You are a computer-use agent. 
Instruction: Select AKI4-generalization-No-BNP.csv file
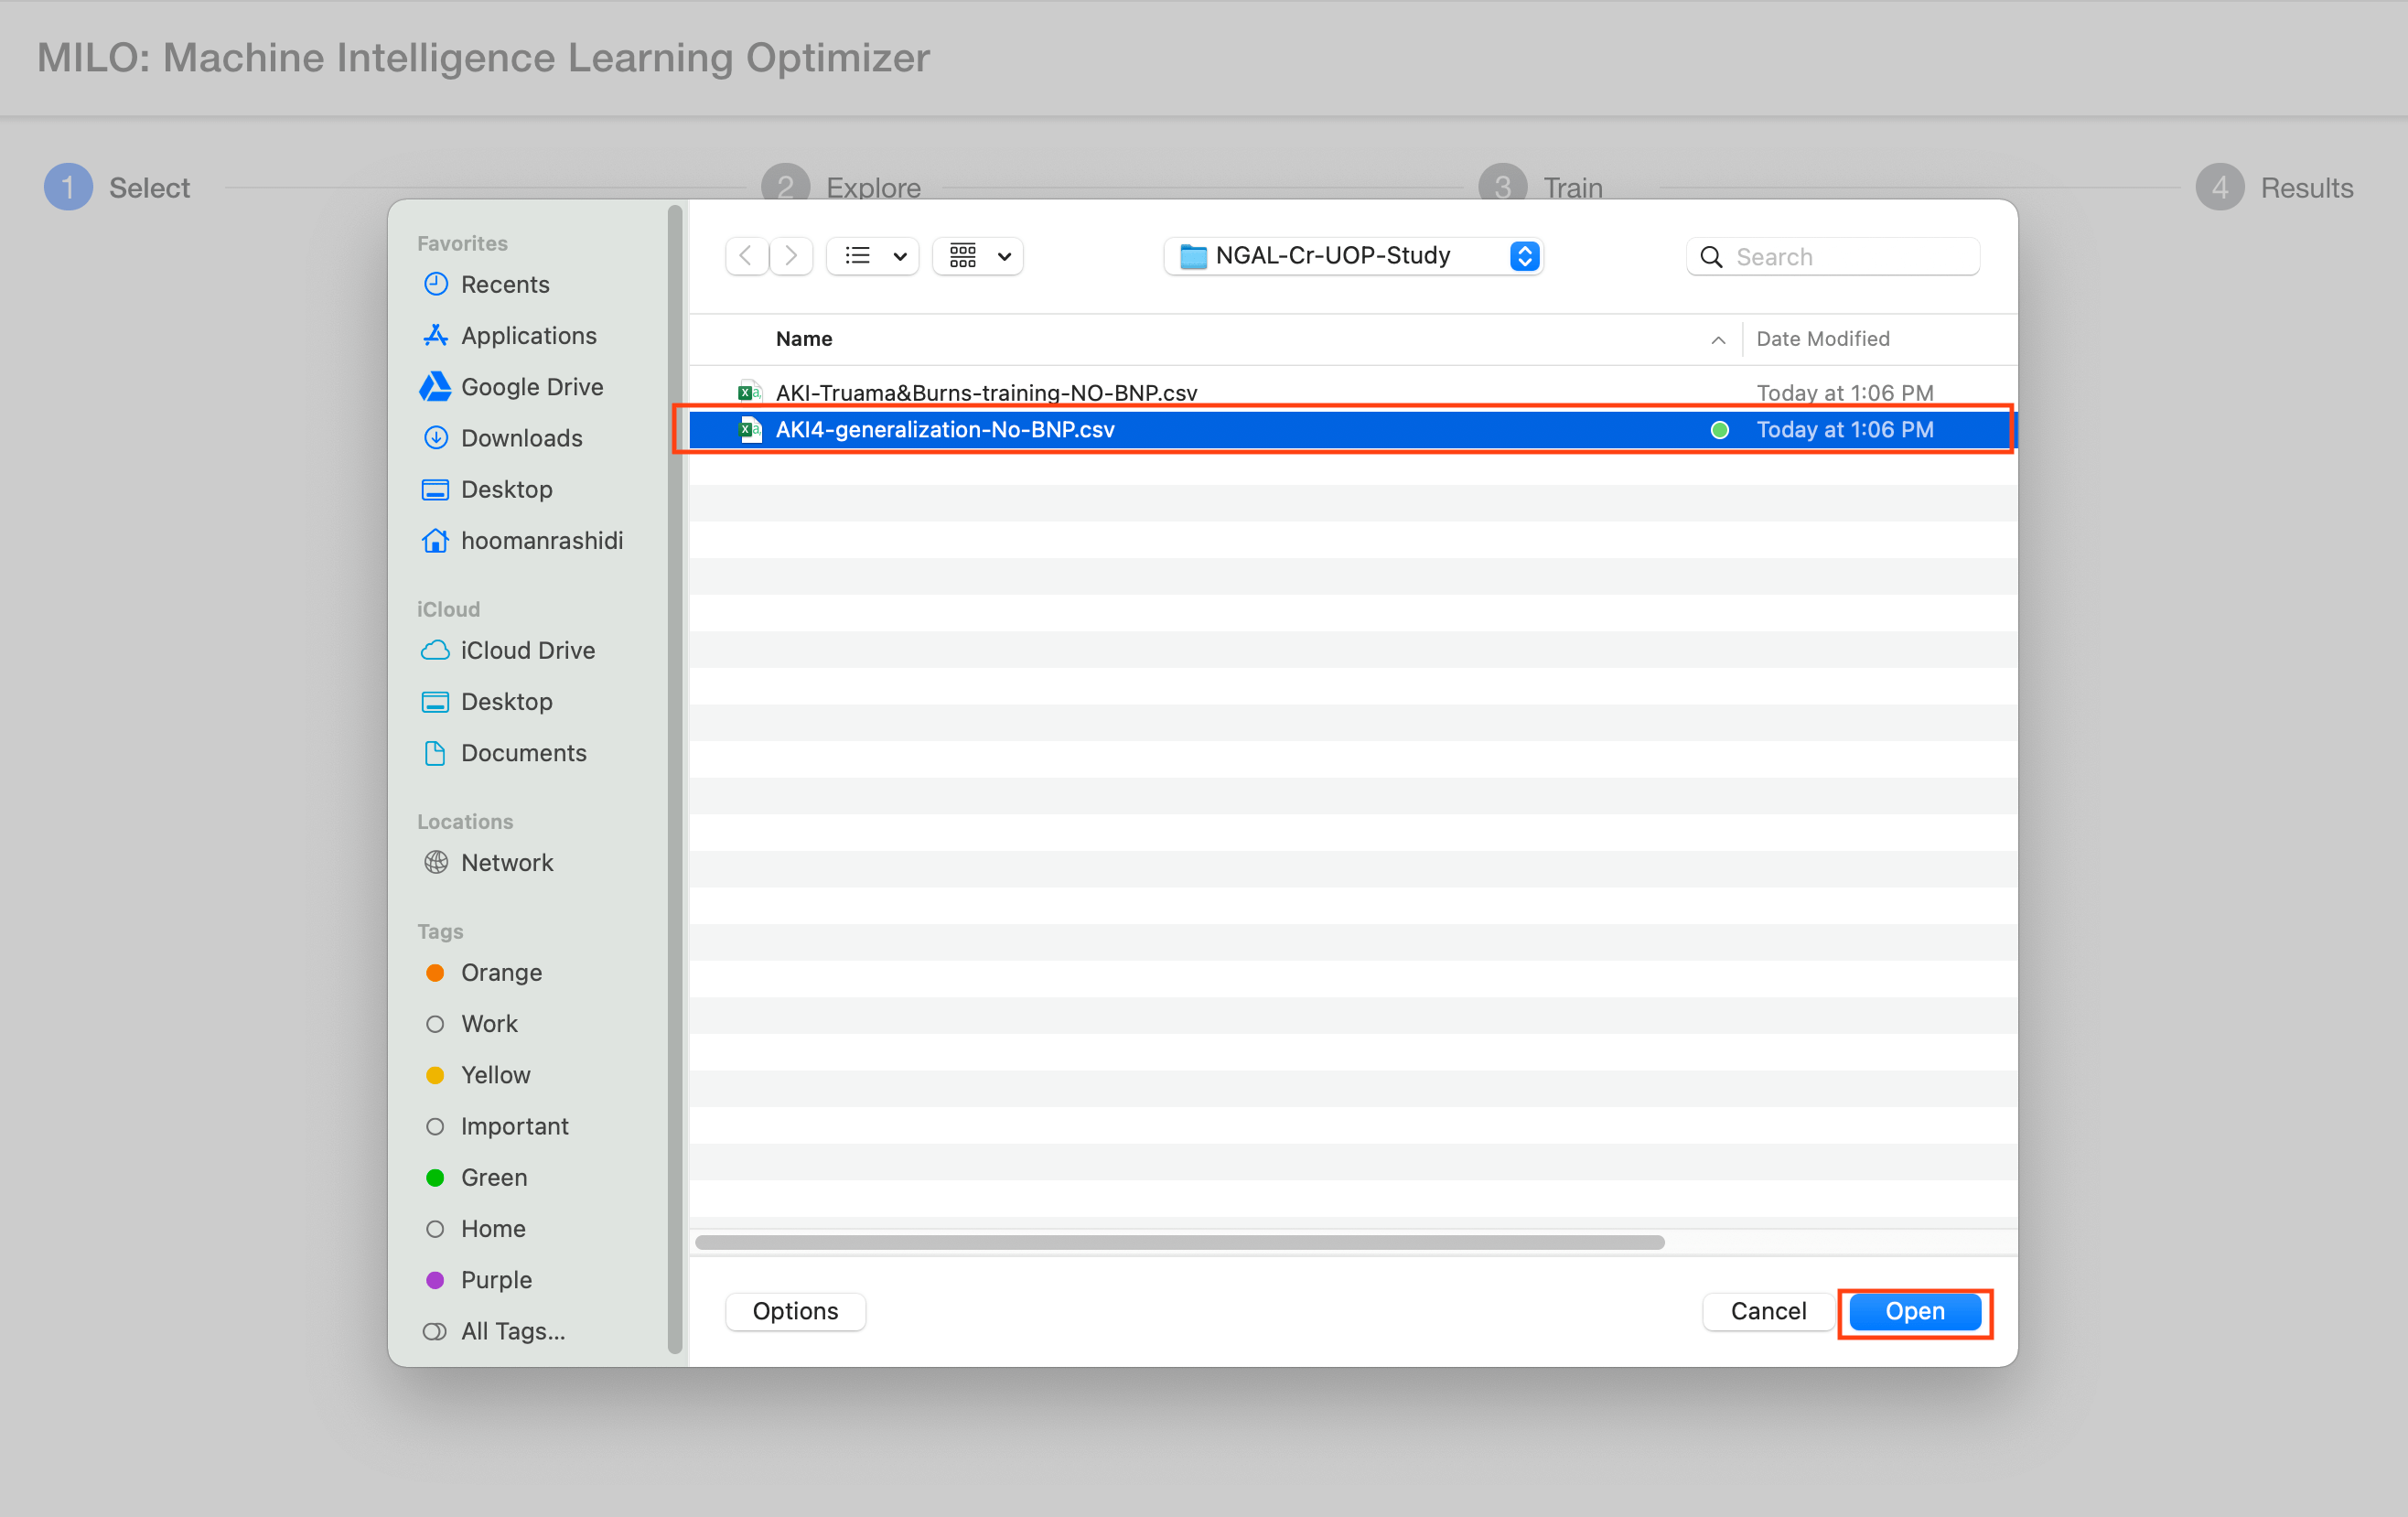tap(1352, 429)
